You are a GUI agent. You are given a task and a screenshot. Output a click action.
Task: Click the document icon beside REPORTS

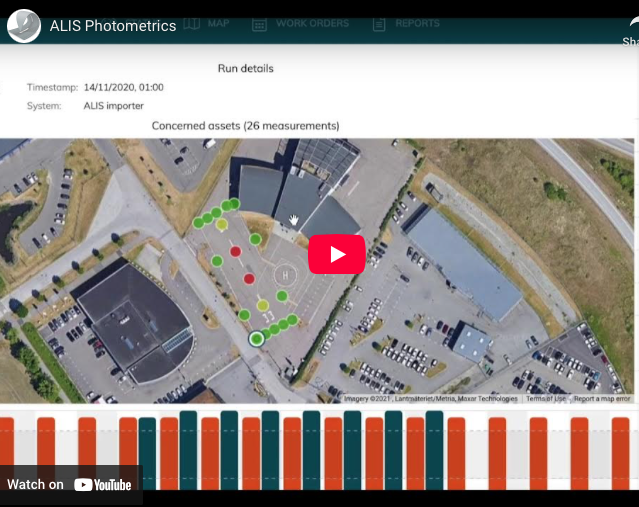pos(379,23)
